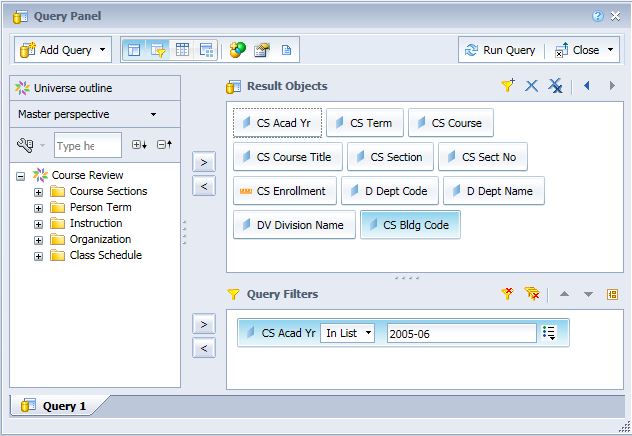
Task: Open the In List operator dropdown
Action: [x=347, y=333]
